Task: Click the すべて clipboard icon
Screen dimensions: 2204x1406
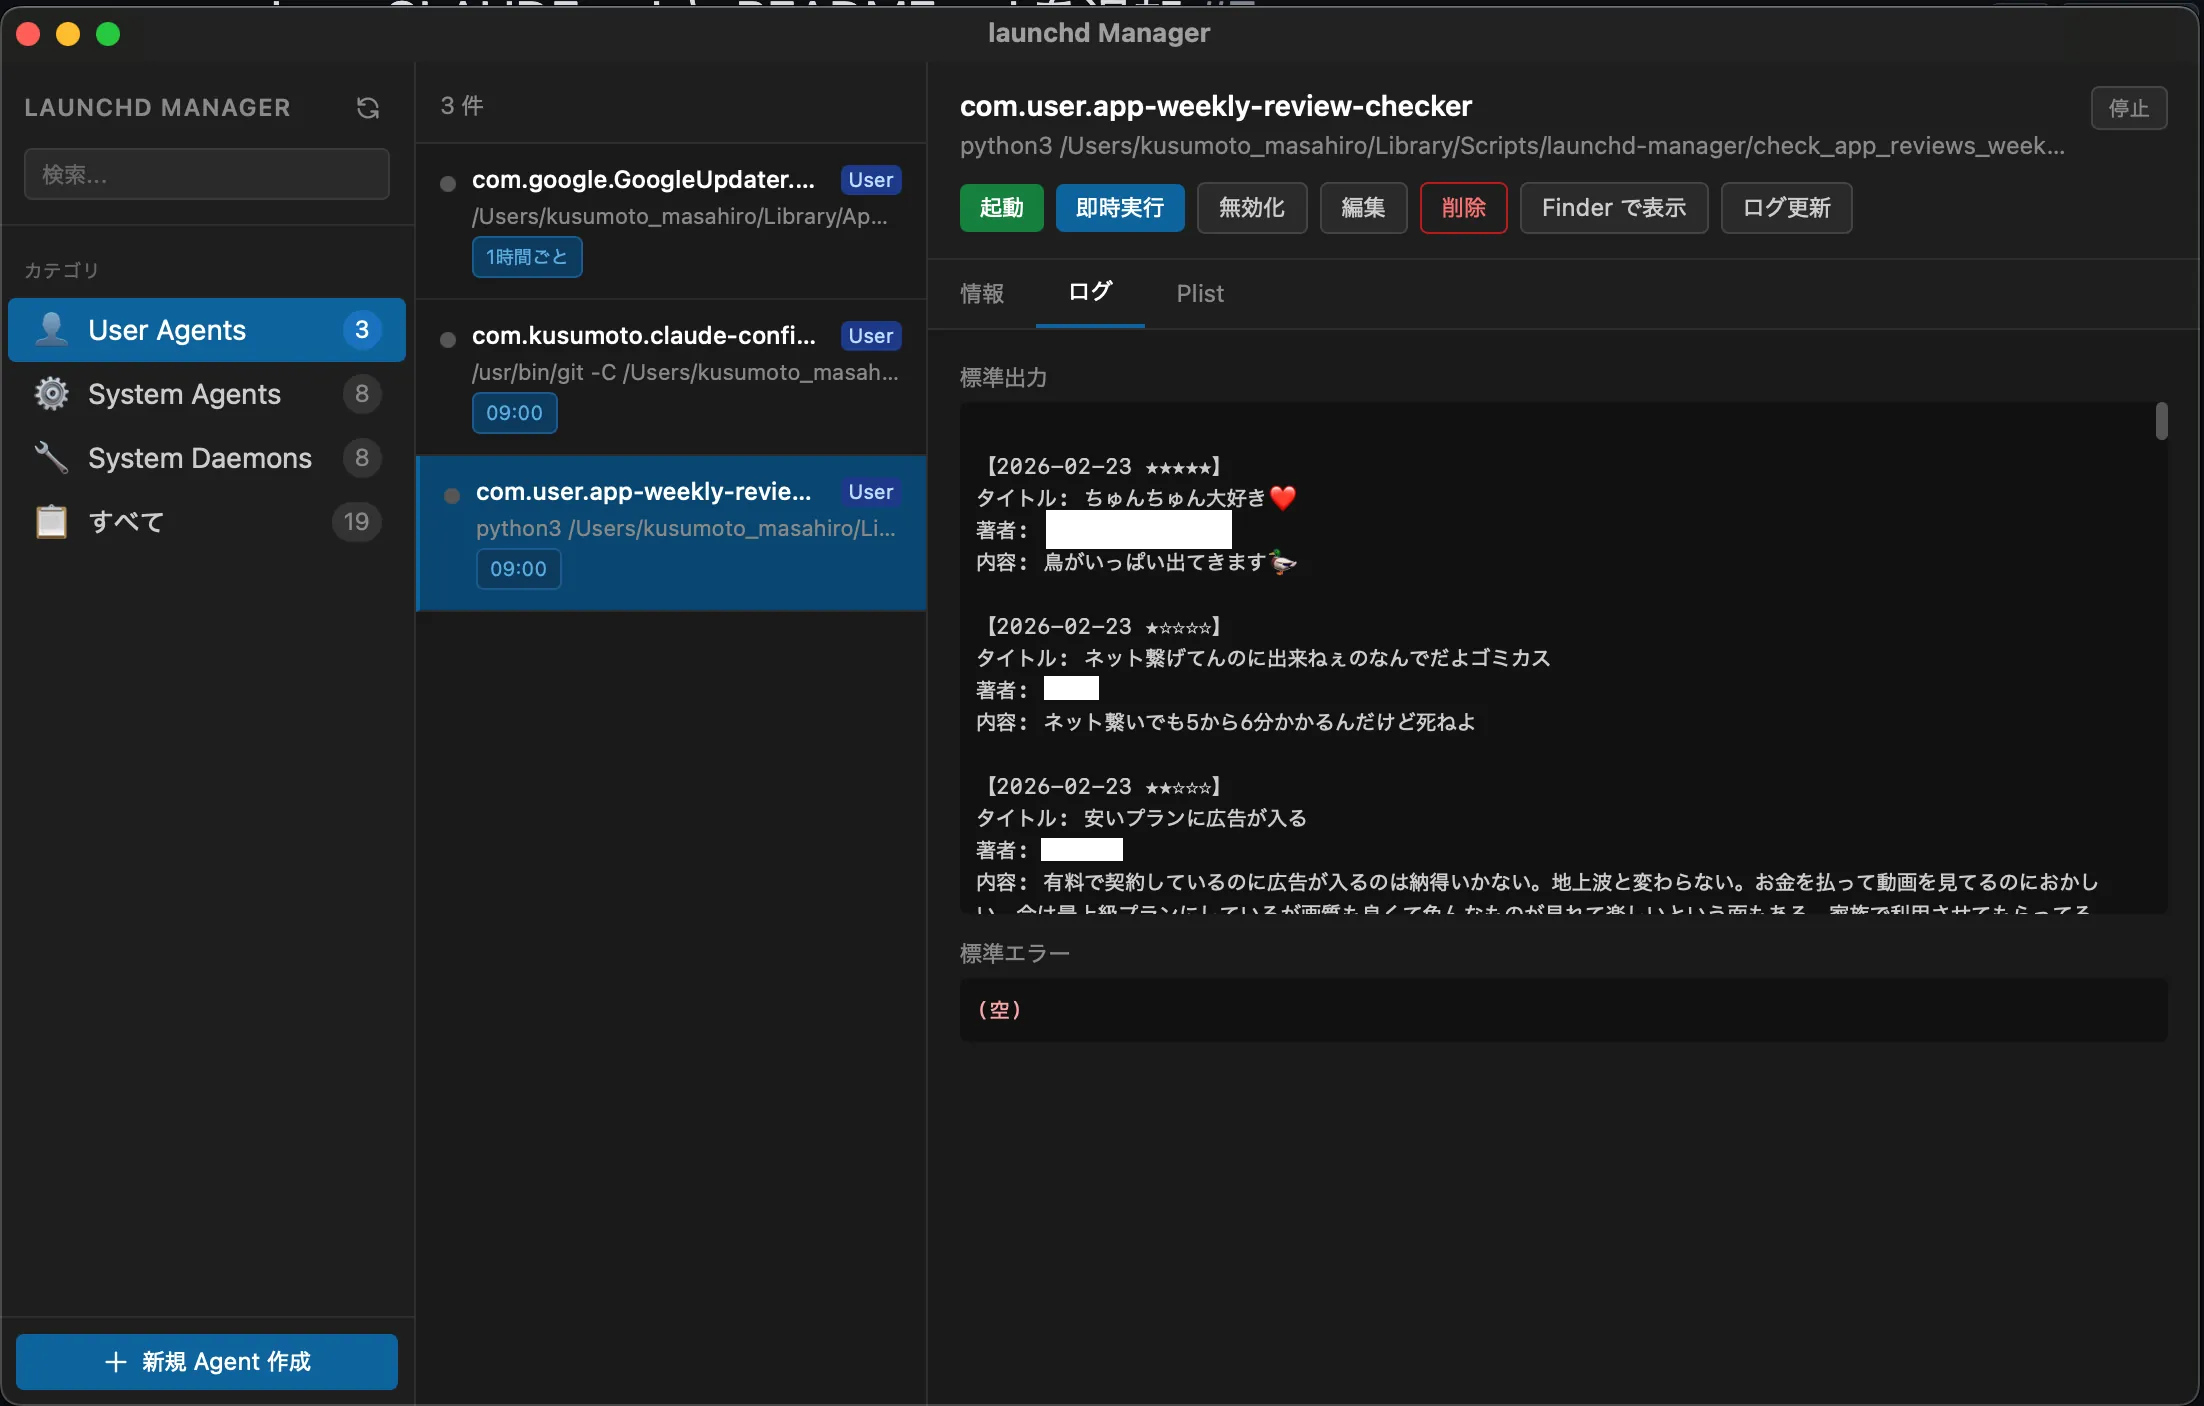Action: coord(51,522)
